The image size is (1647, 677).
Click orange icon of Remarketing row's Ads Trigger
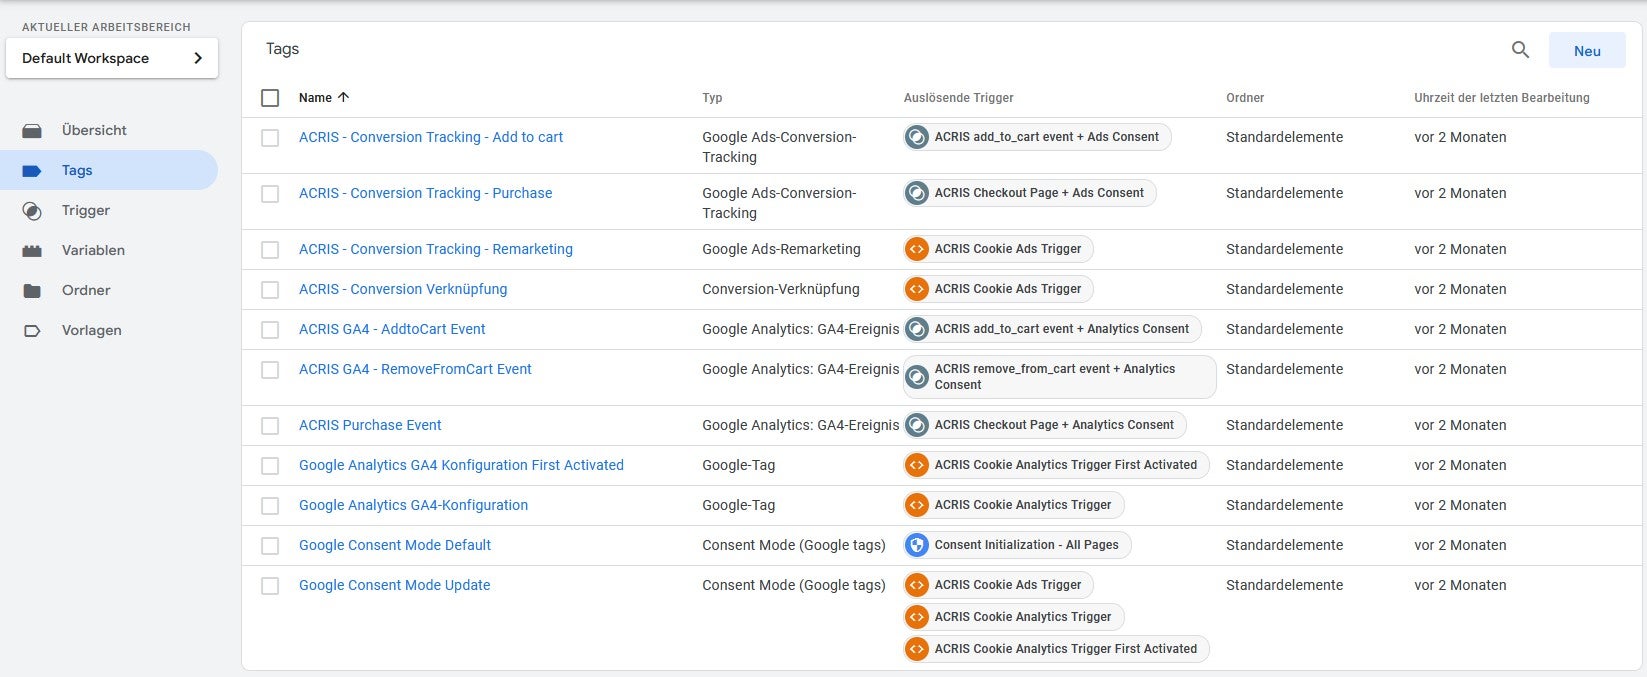pos(917,249)
